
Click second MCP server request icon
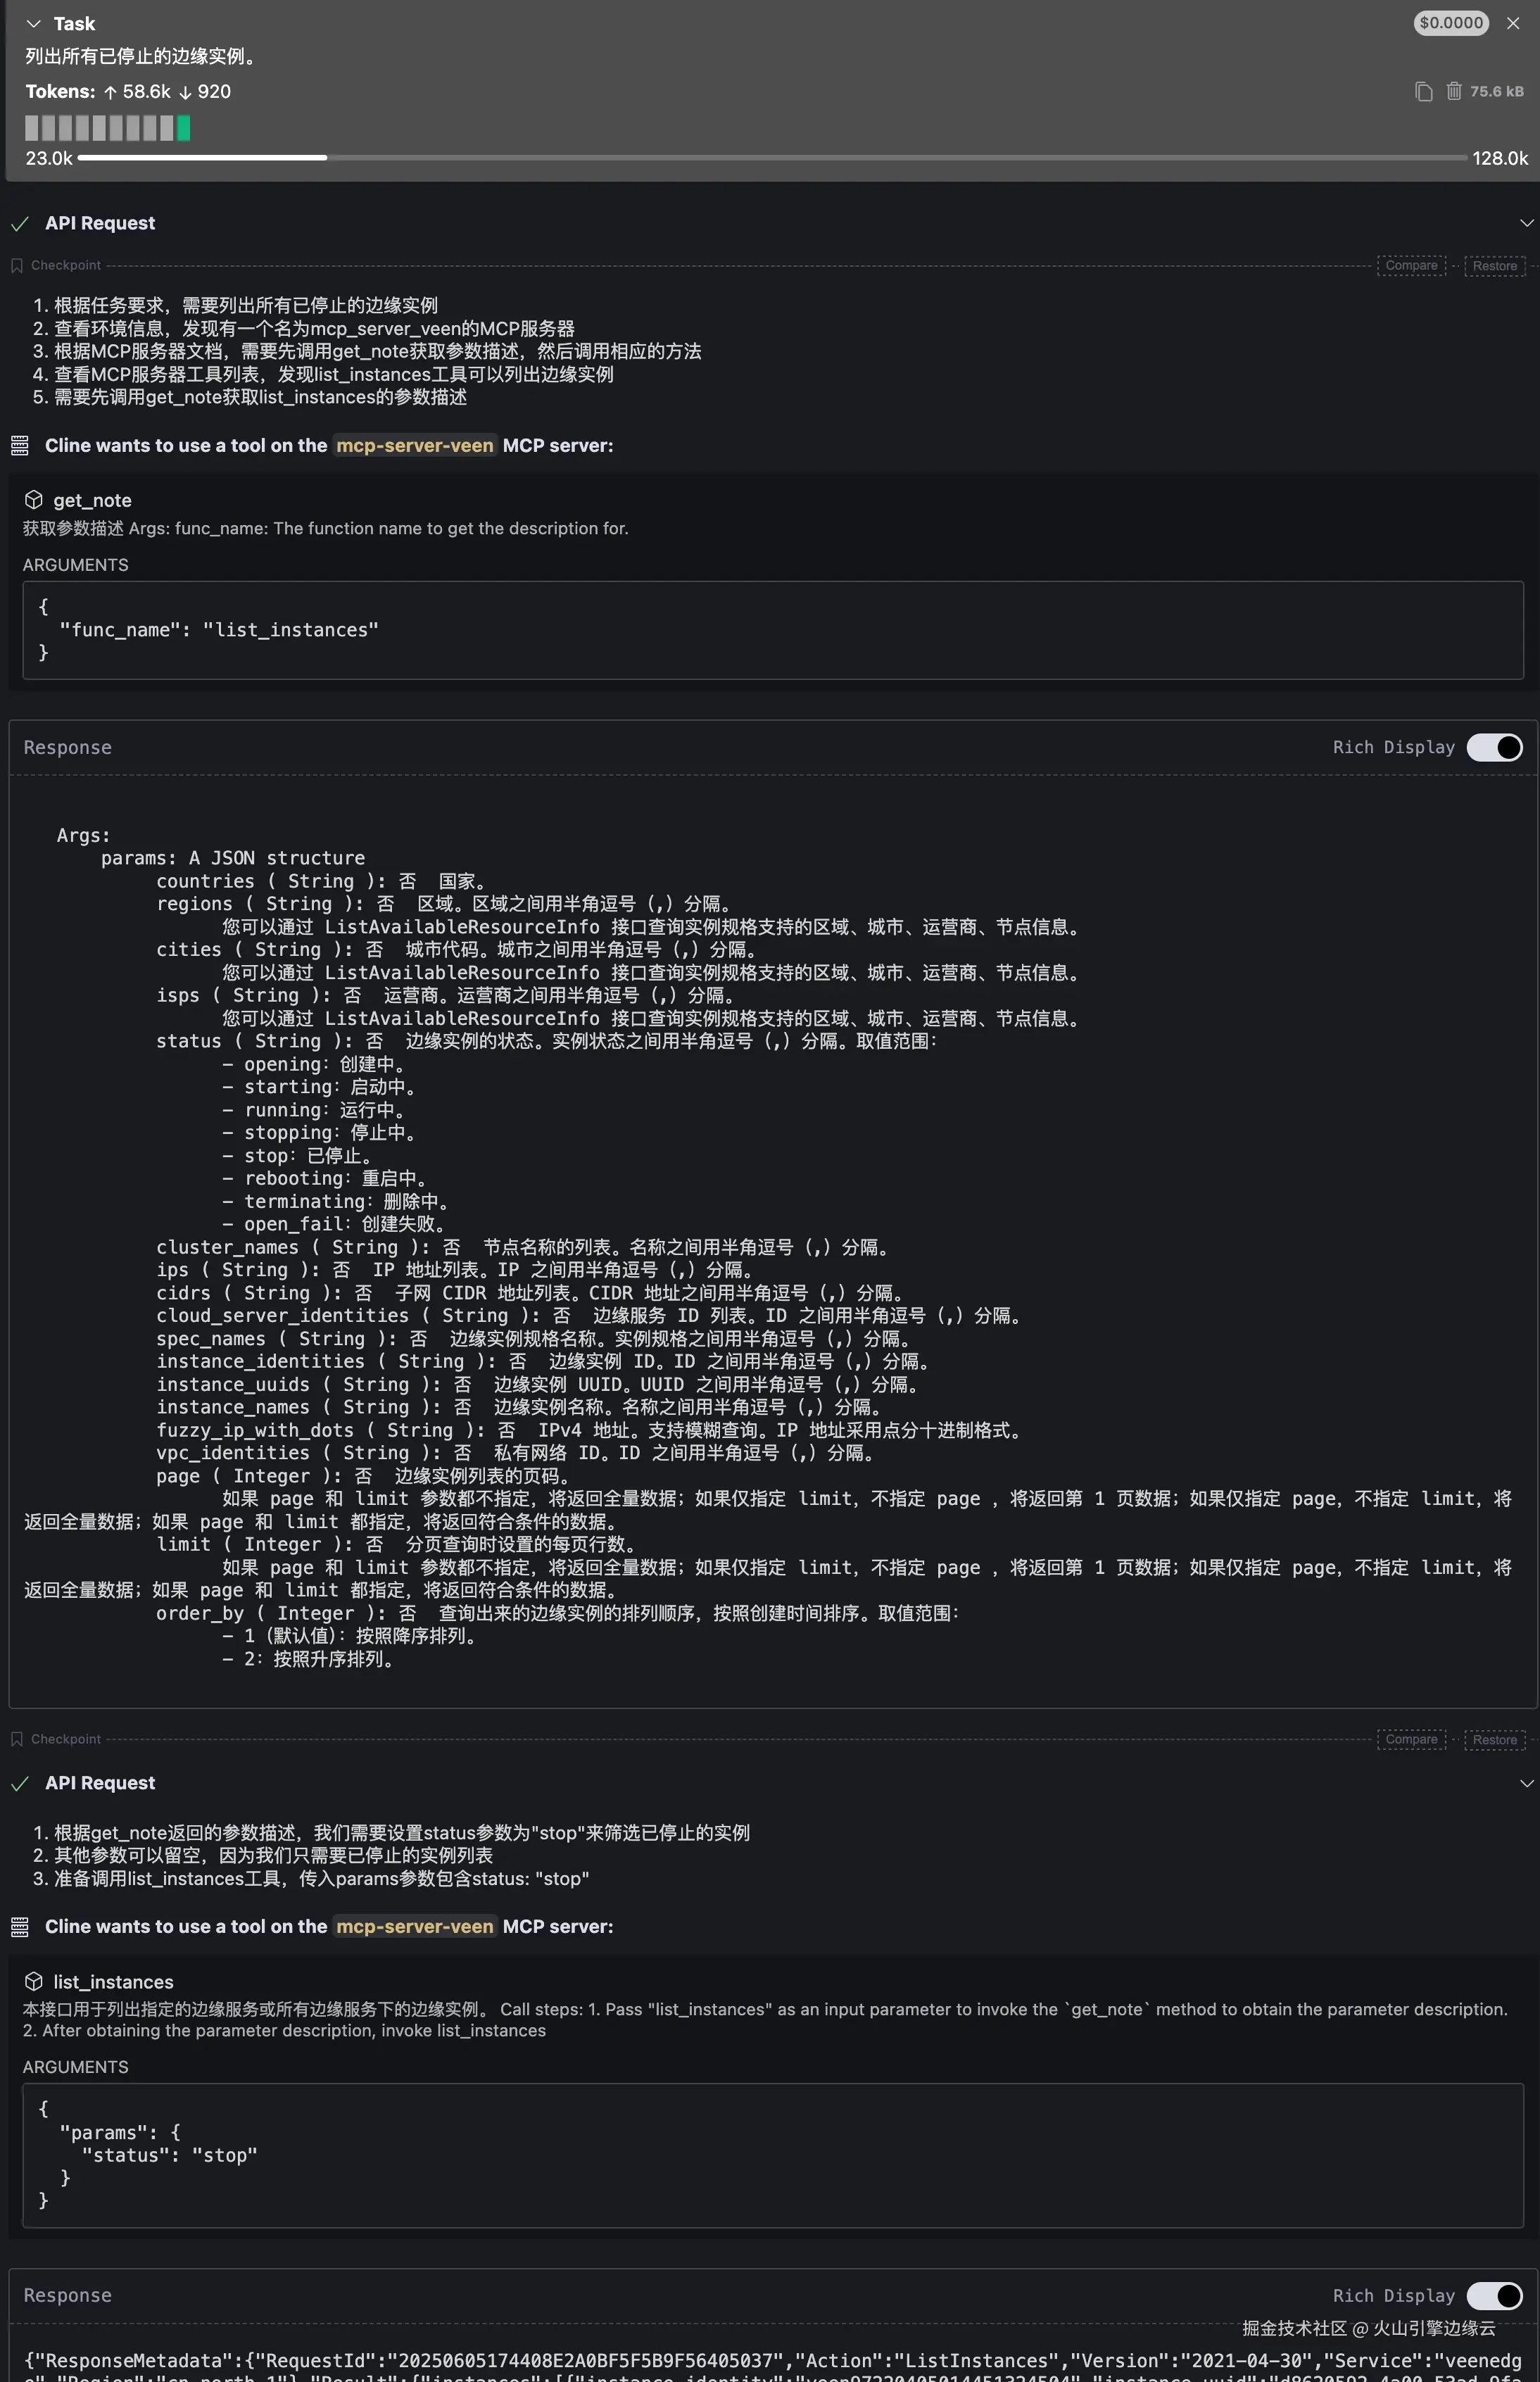(19, 1927)
